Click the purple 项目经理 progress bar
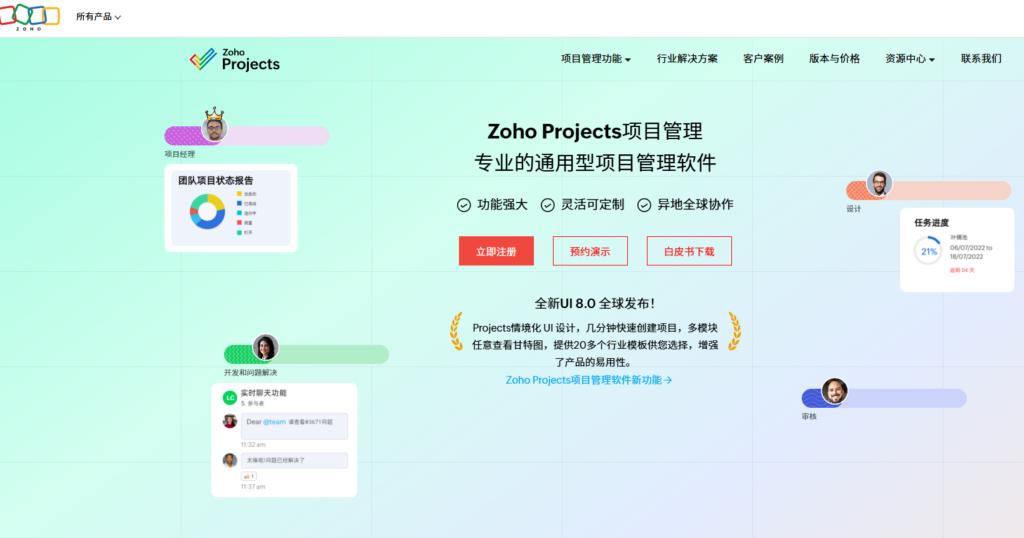This screenshot has height=538, width=1024. point(247,136)
